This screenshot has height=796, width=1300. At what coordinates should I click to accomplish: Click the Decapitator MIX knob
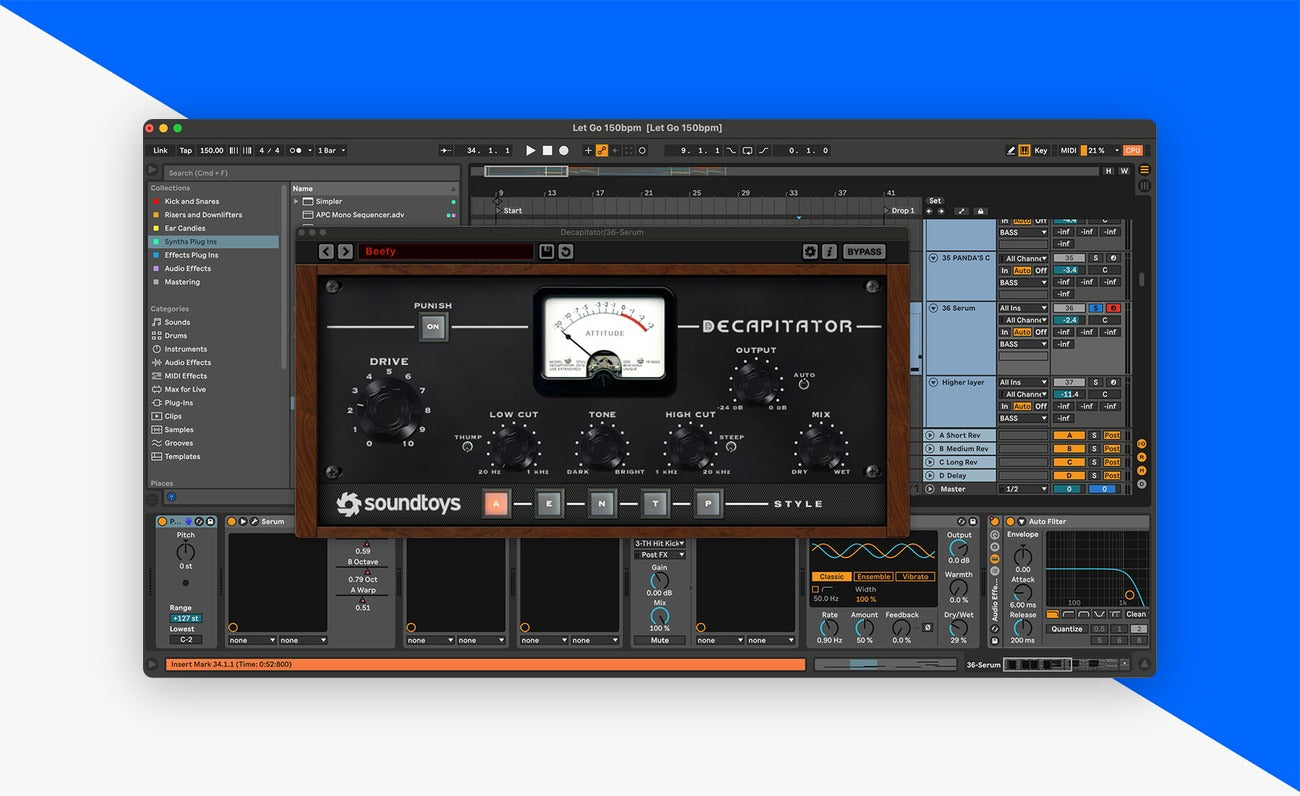click(x=820, y=446)
